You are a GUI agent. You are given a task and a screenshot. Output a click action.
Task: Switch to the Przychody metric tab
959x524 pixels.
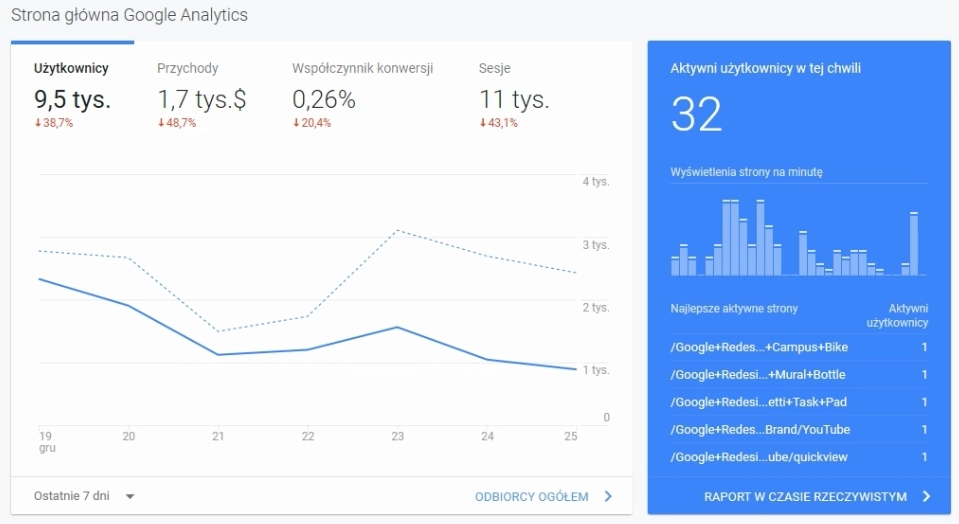tap(187, 68)
